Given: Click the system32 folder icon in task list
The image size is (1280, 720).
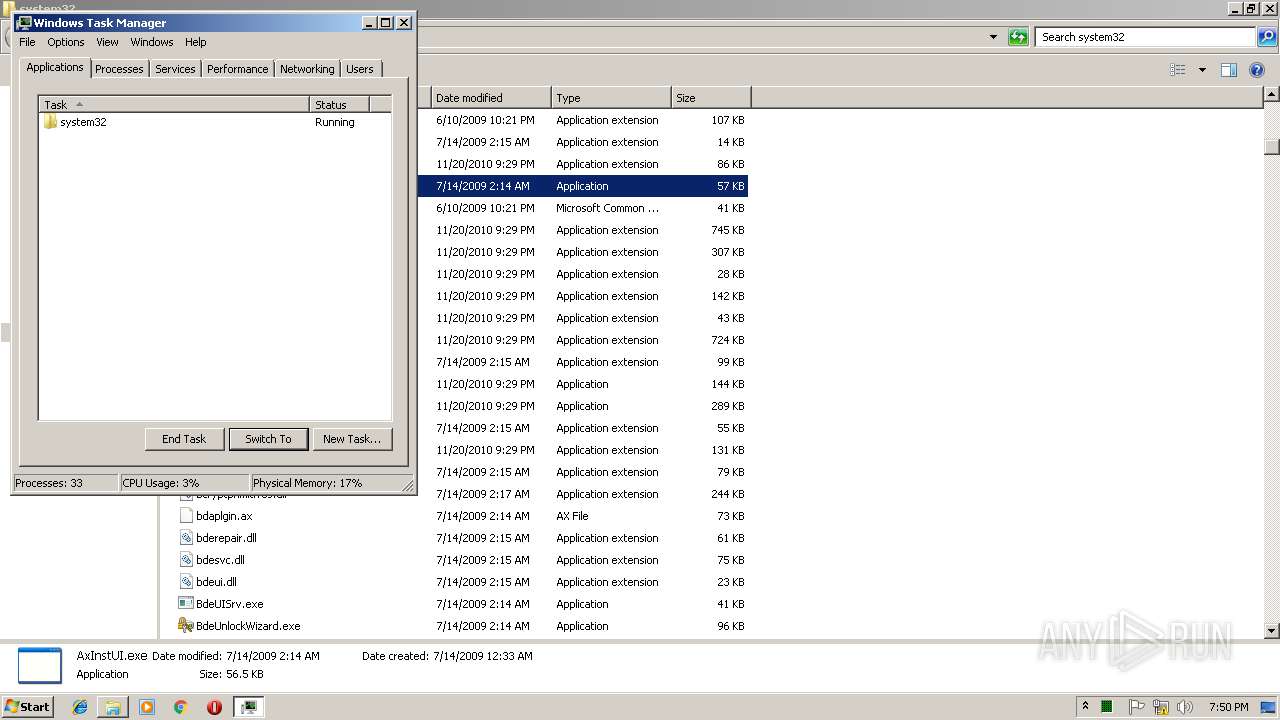Looking at the screenshot, I should pos(50,122).
